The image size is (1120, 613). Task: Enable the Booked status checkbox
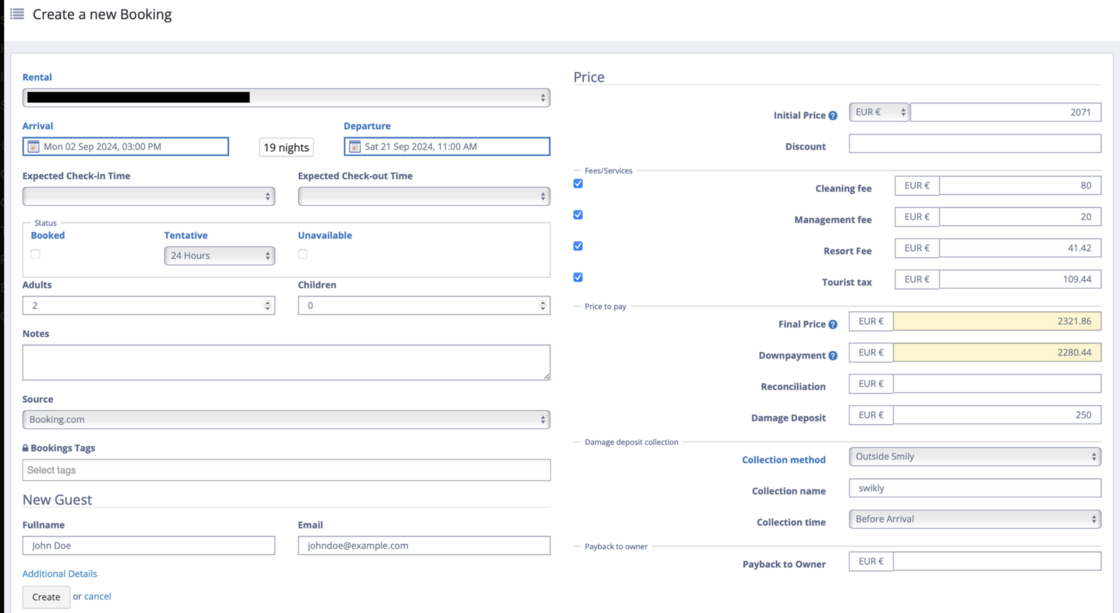35,254
